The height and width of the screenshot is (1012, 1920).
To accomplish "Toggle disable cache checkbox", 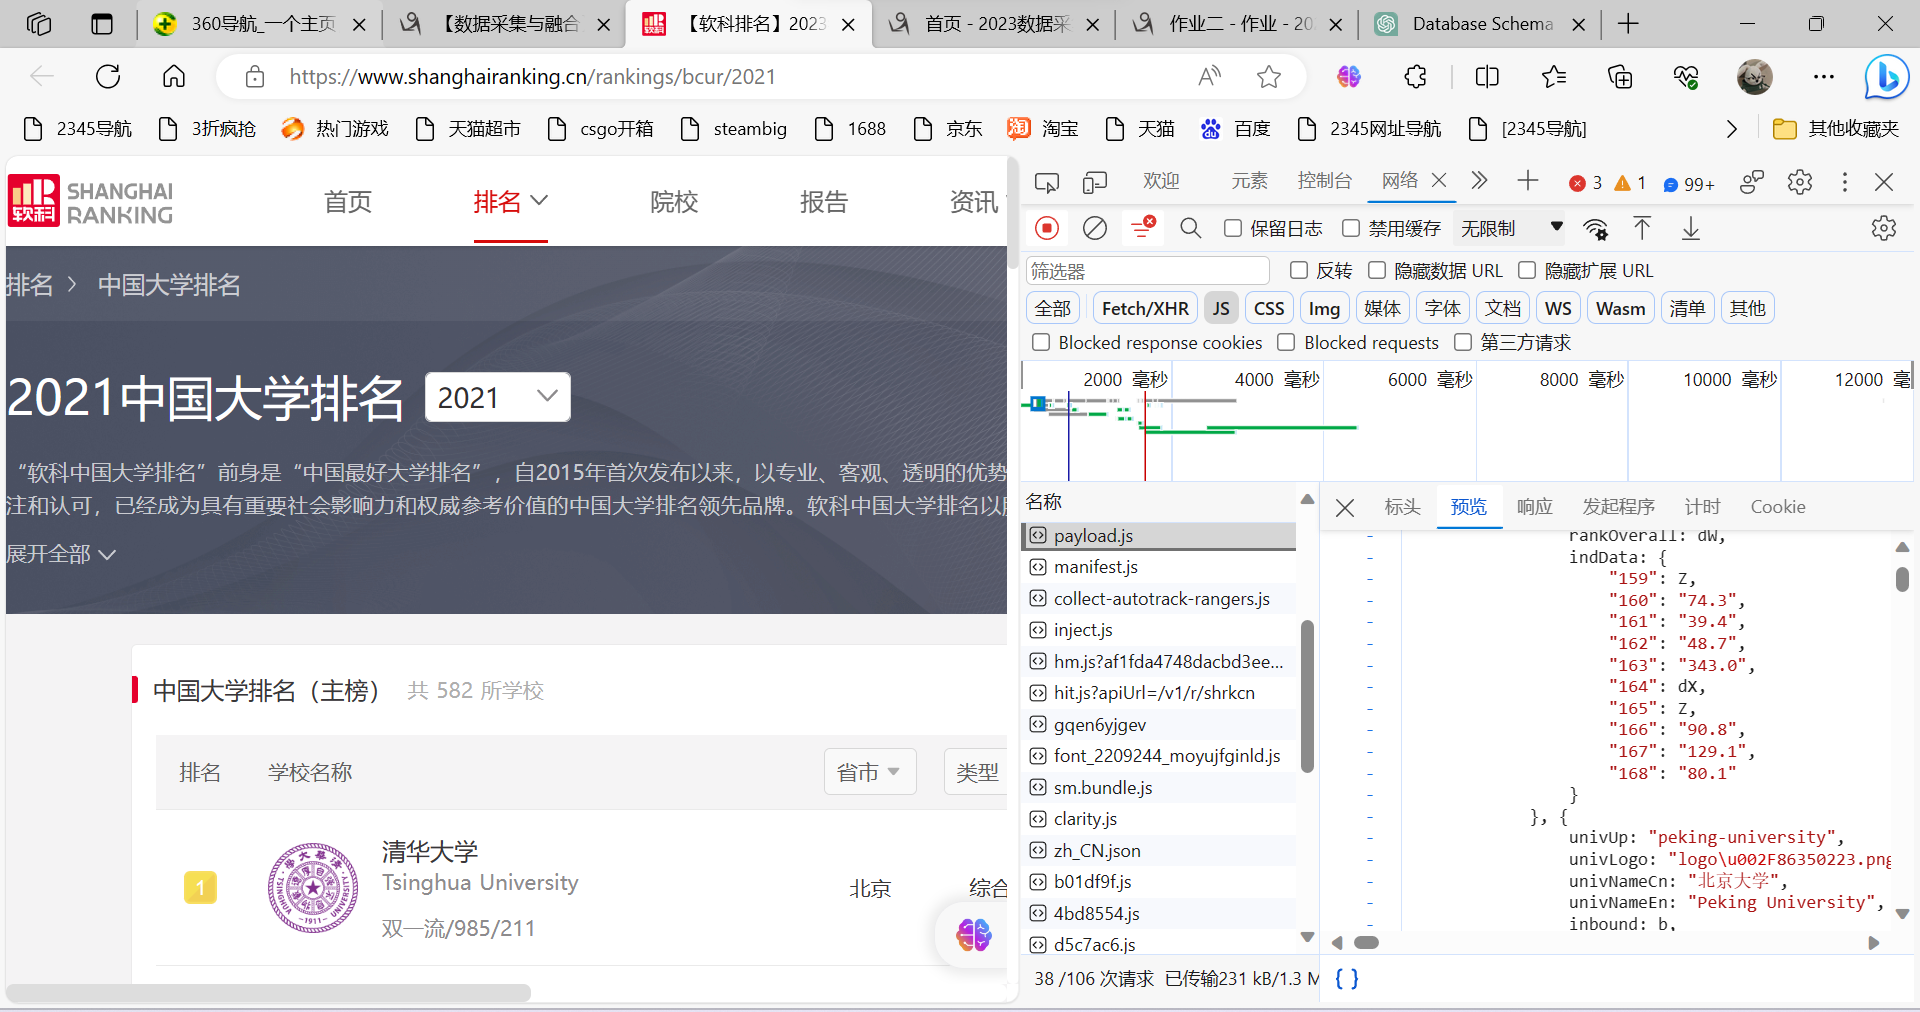I will tap(1351, 229).
